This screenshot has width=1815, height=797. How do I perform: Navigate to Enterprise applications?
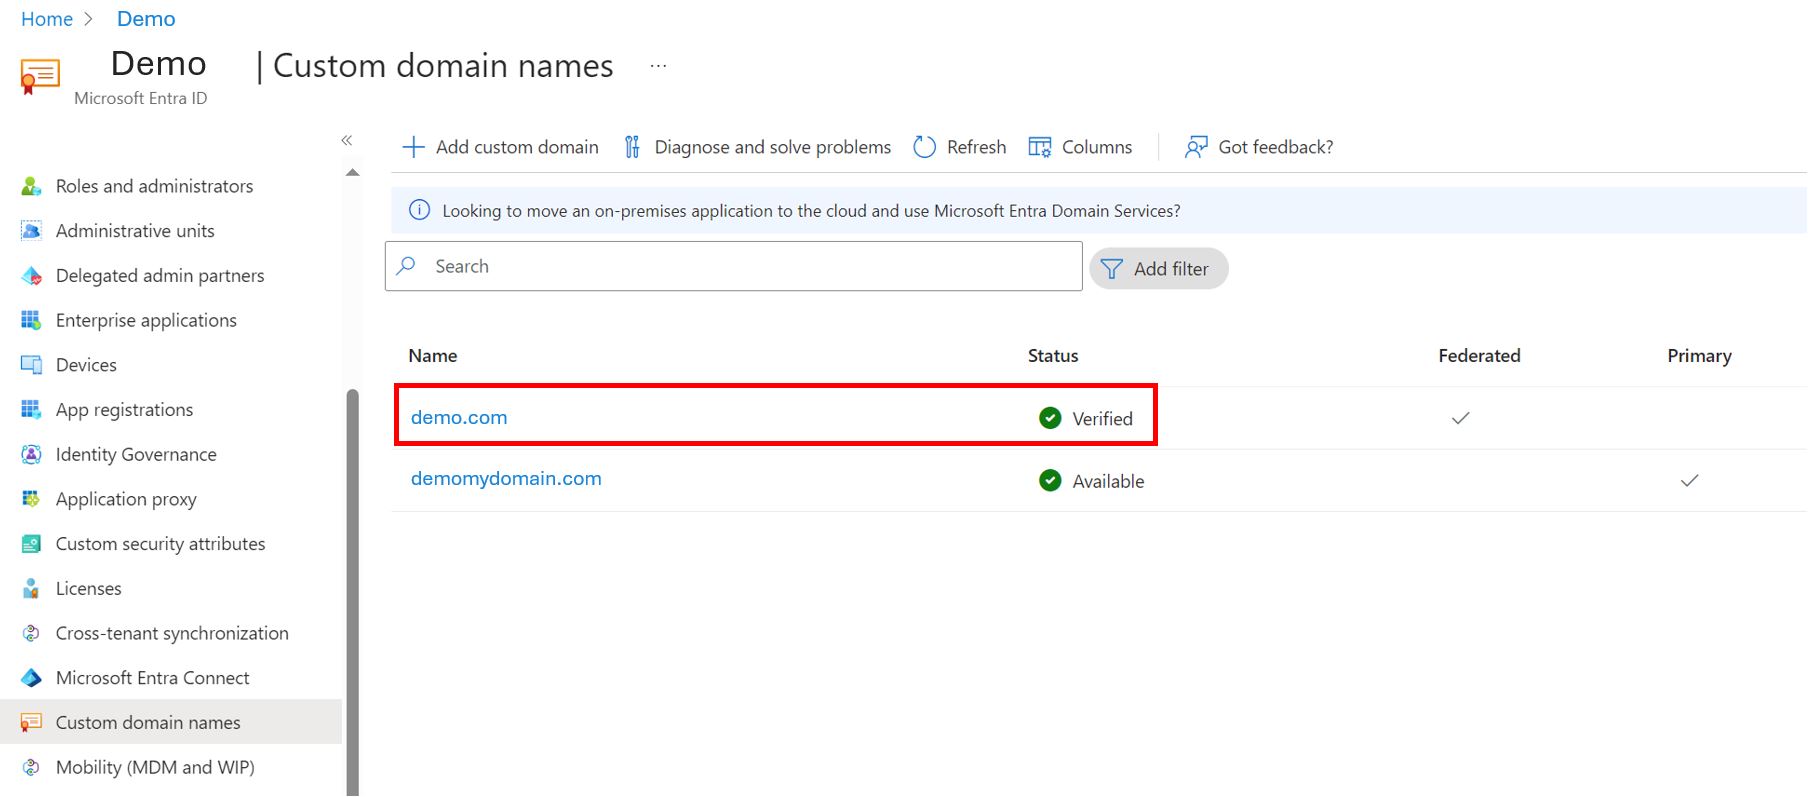pyautogui.click(x=146, y=320)
